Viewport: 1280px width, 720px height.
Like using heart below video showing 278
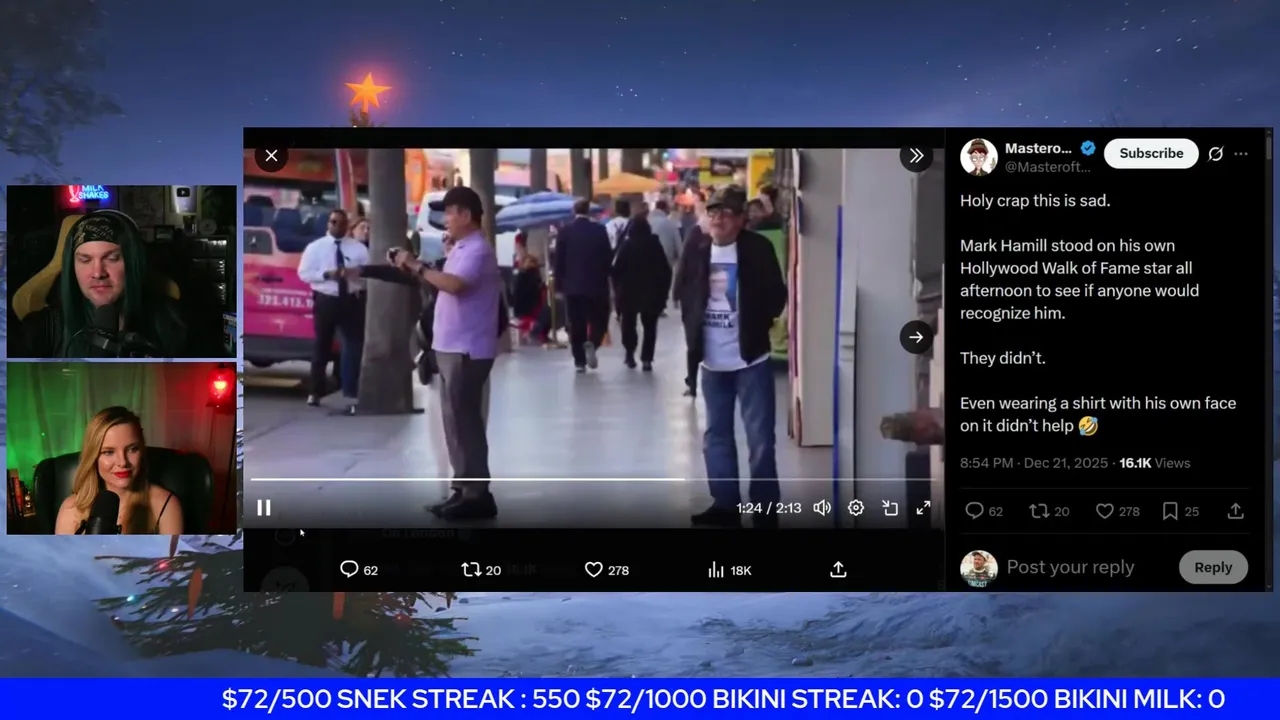click(606, 570)
